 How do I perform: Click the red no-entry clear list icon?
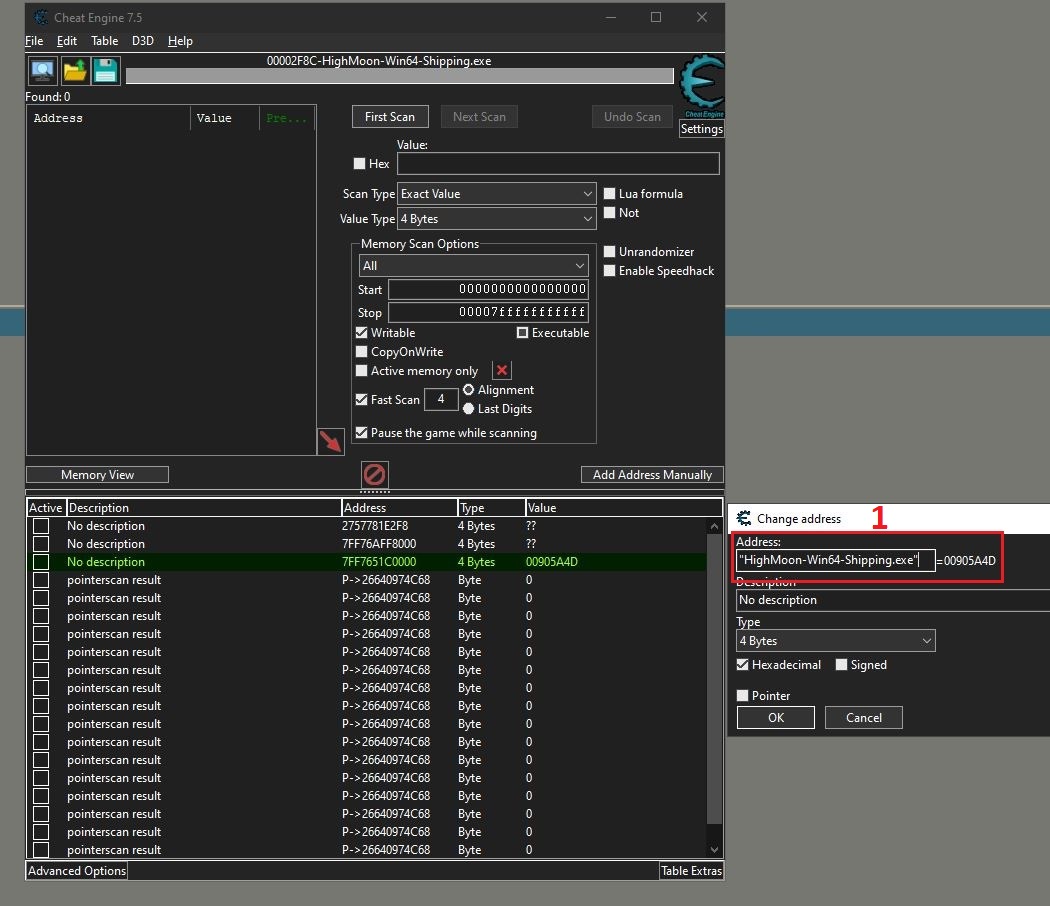374,474
